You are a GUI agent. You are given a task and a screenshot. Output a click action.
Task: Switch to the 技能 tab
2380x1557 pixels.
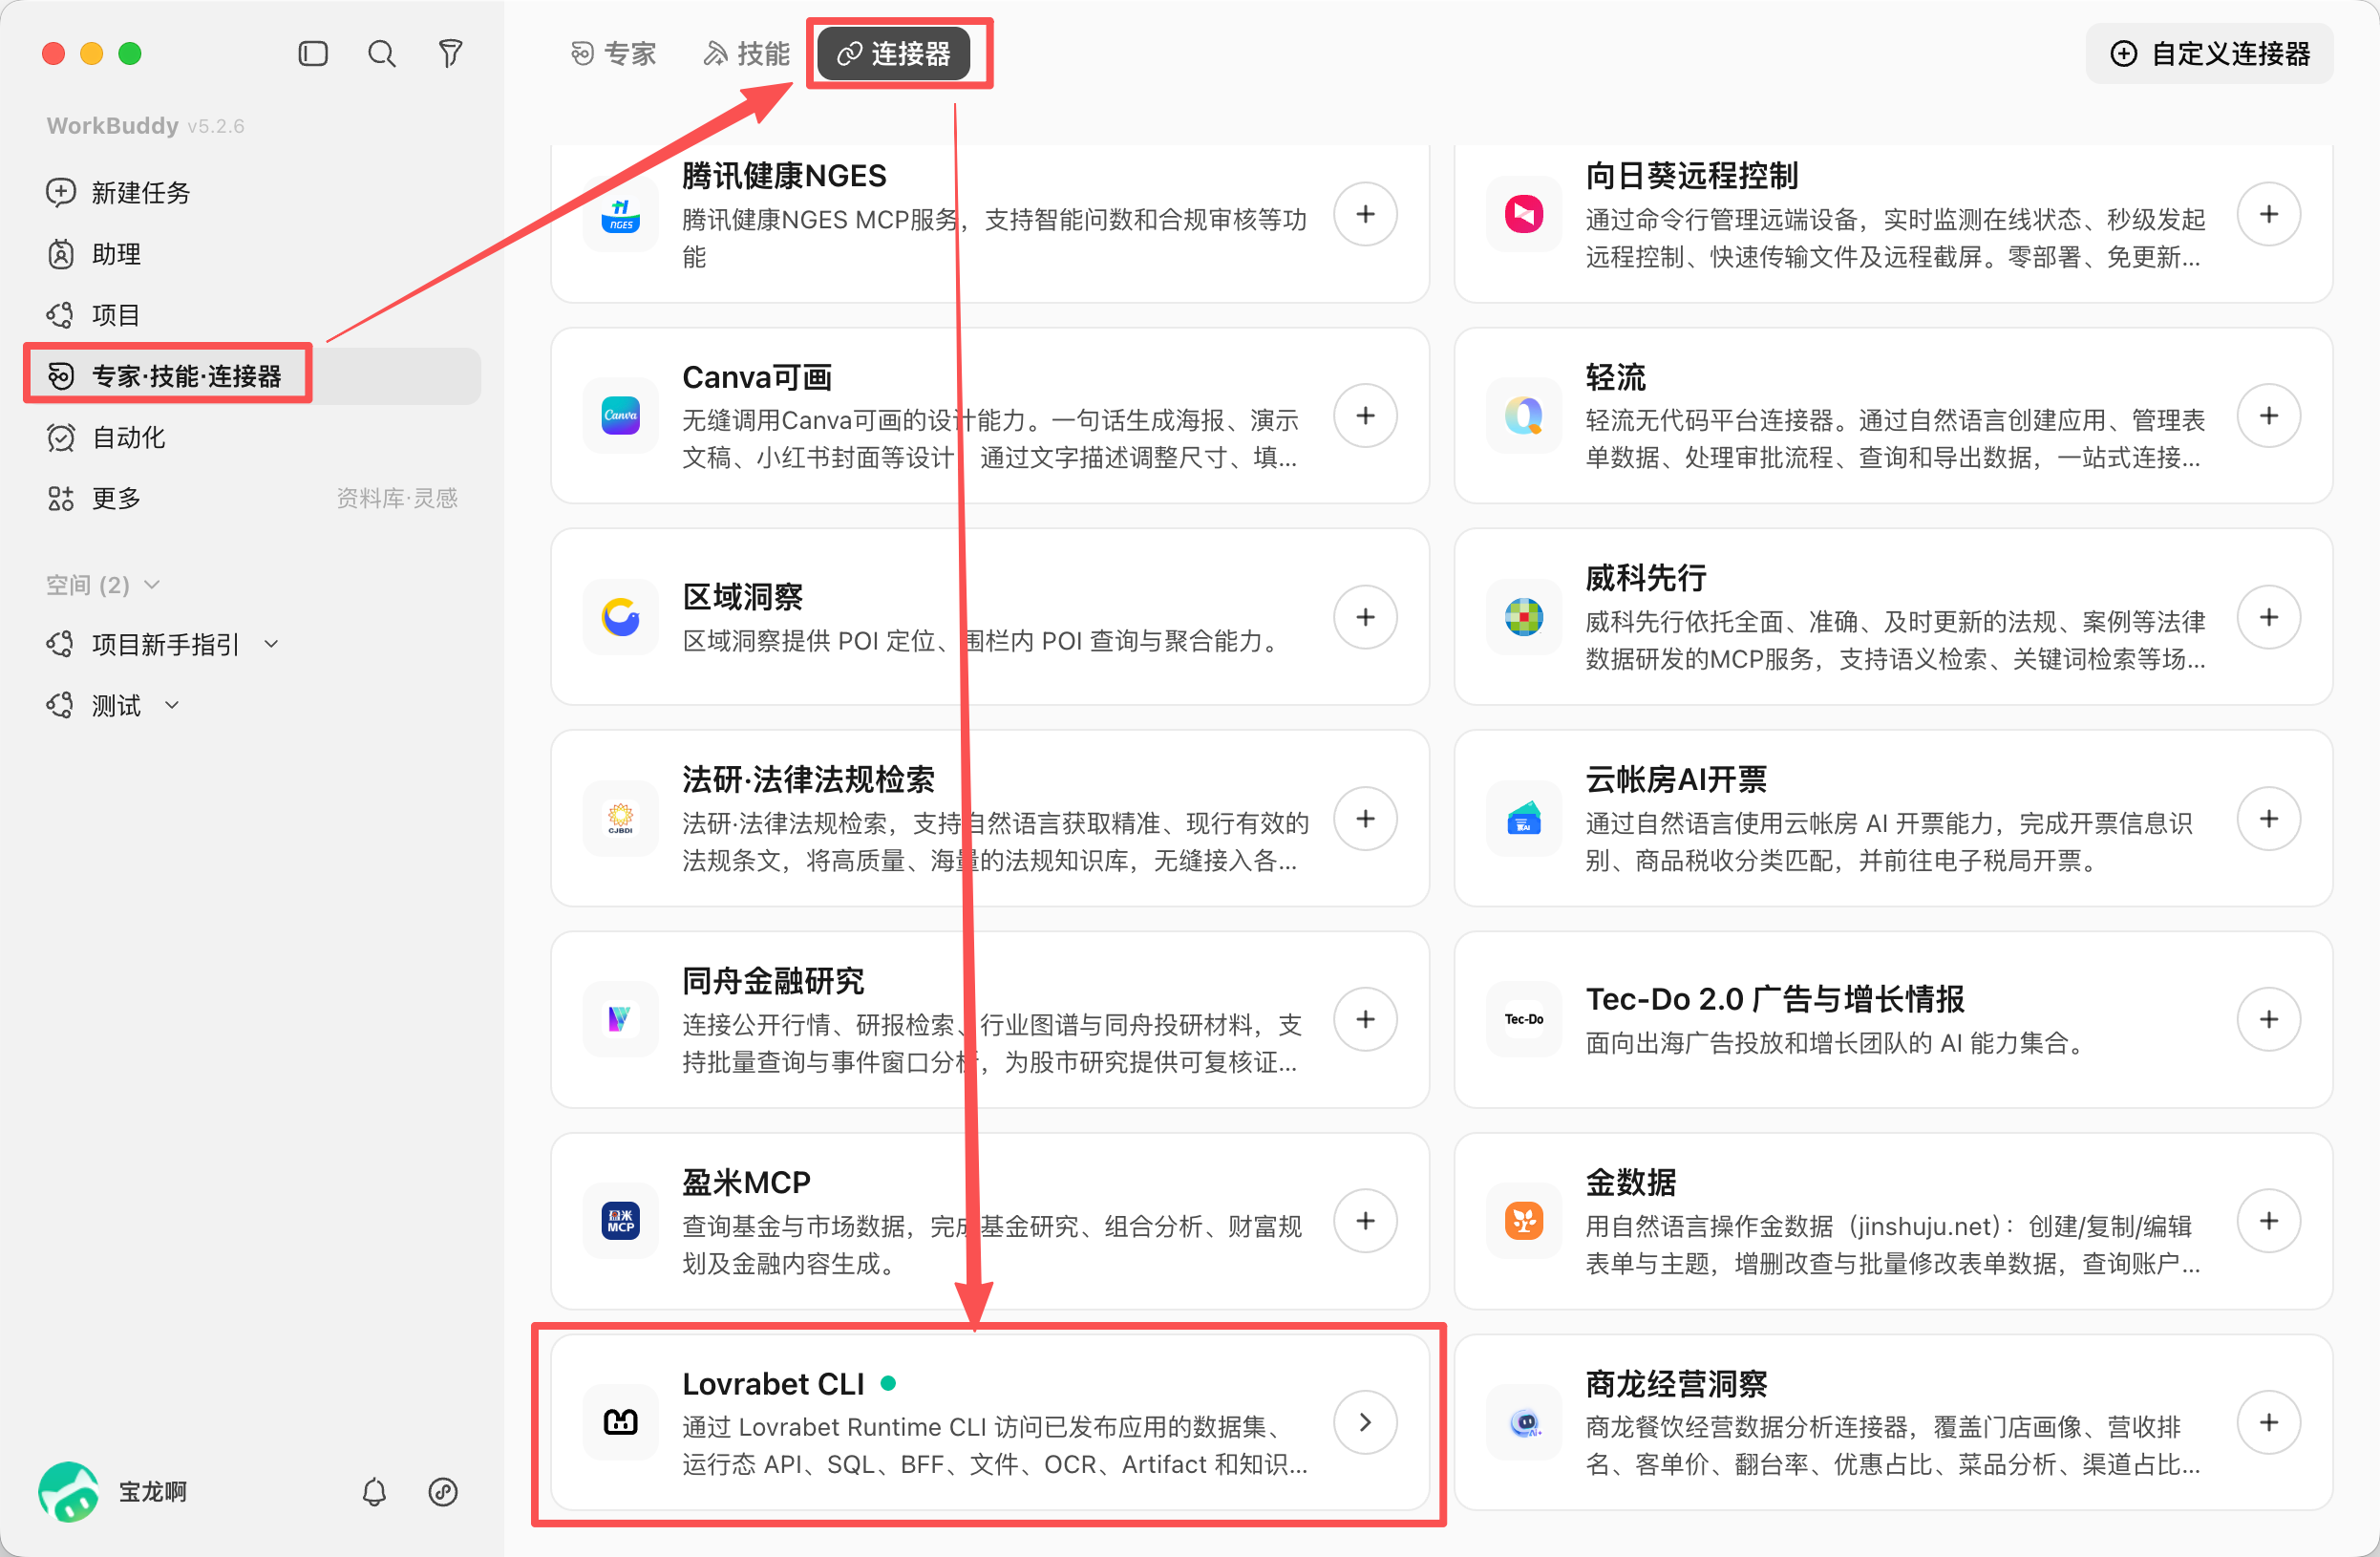coord(746,53)
